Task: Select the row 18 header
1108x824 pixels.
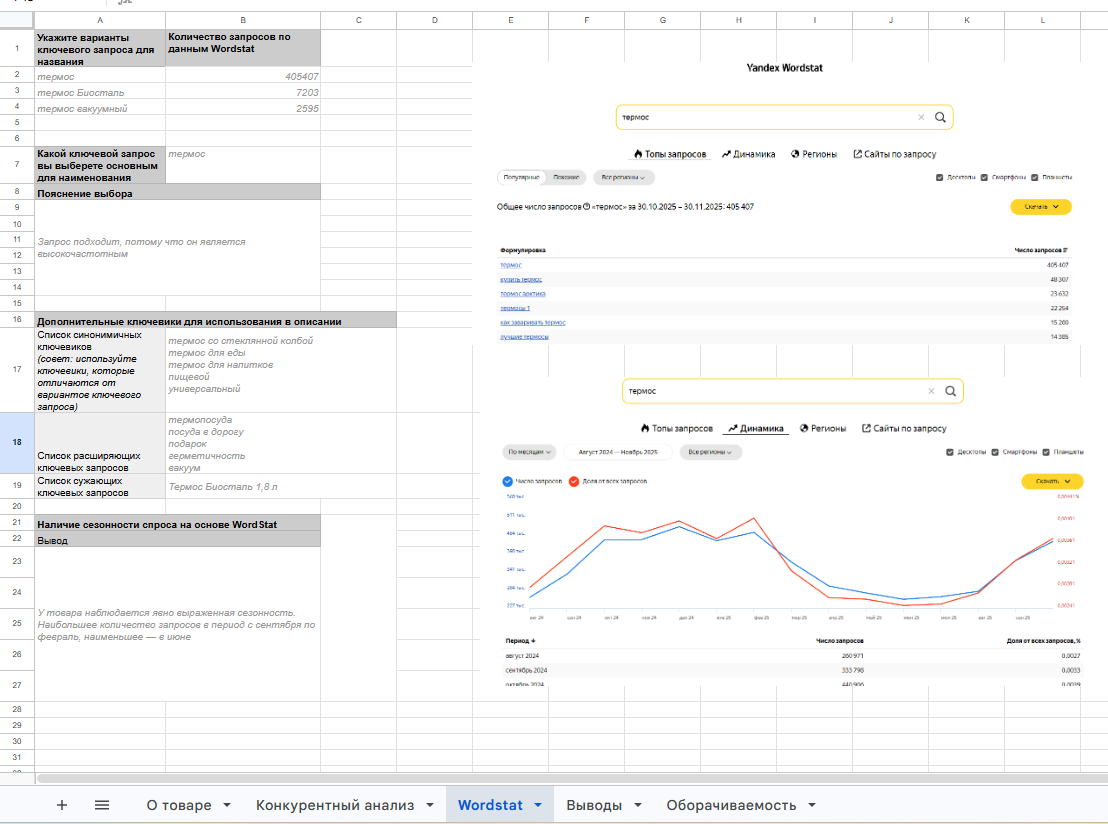Action: click(x=17, y=442)
